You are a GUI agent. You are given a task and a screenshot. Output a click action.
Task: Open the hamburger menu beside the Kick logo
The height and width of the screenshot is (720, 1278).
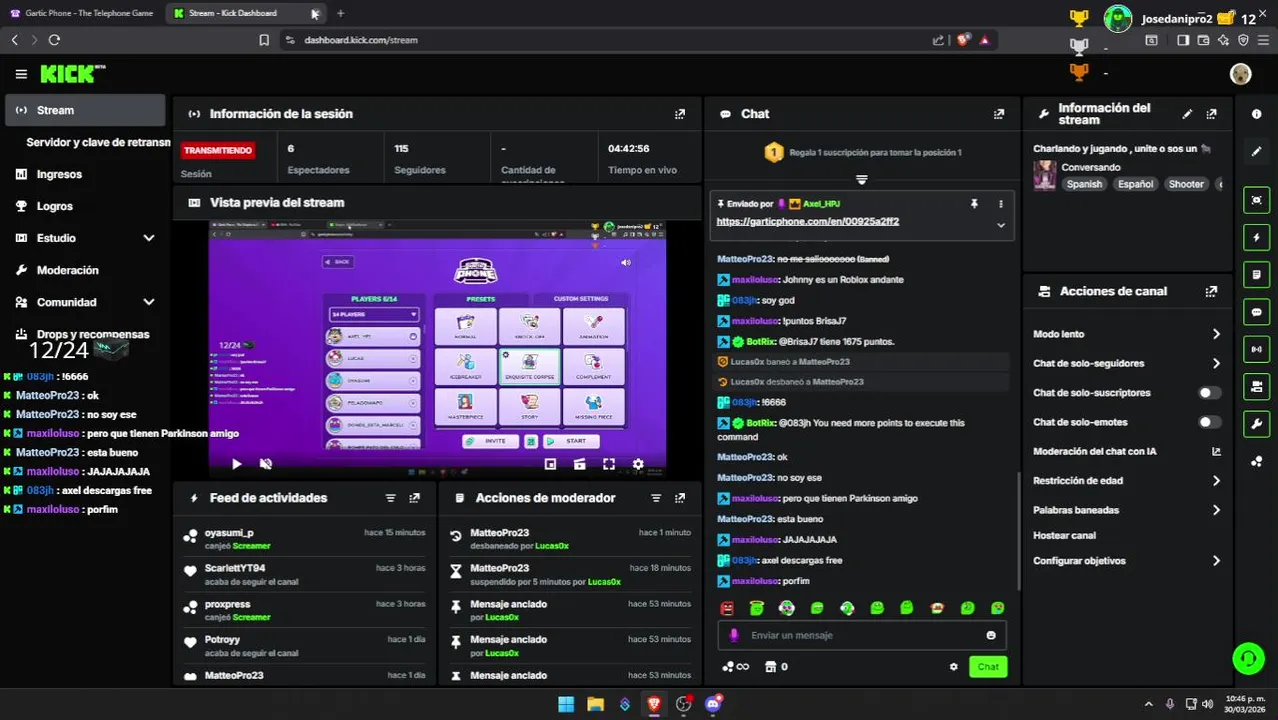pos(21,74)
